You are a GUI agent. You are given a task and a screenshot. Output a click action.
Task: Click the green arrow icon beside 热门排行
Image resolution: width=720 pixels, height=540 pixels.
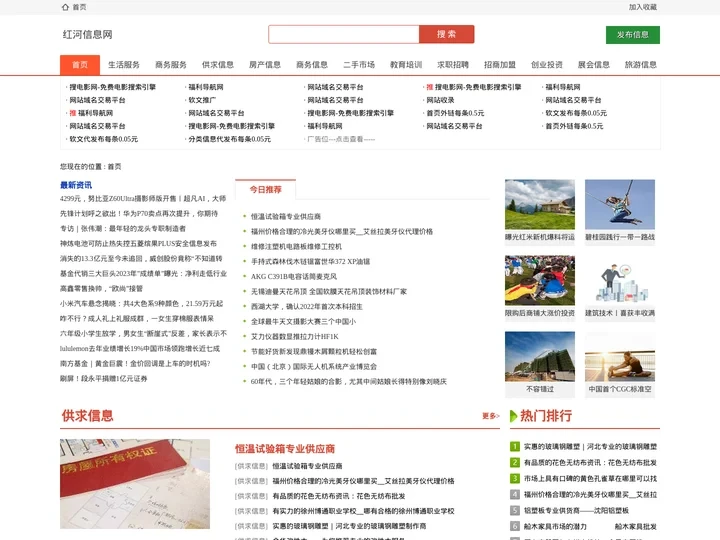[514, 416]
